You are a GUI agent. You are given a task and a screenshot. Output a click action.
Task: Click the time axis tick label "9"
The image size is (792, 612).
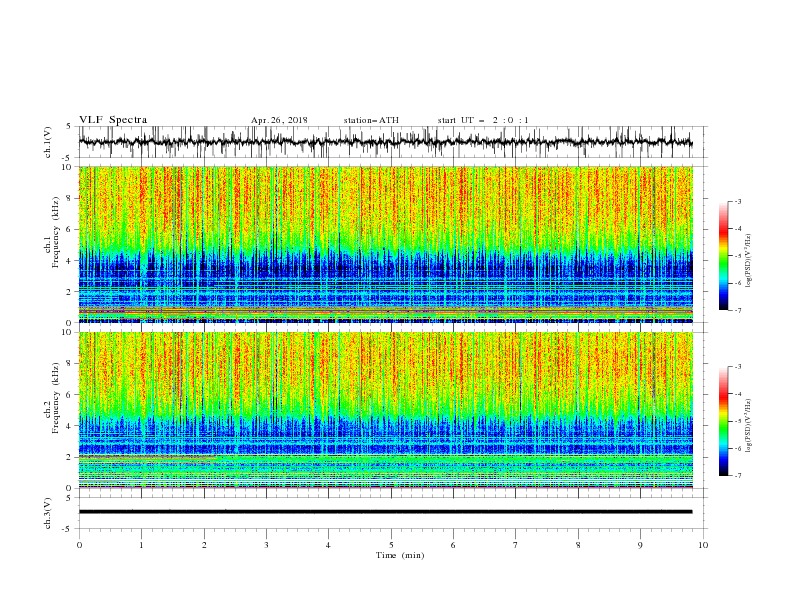(640, 545)
